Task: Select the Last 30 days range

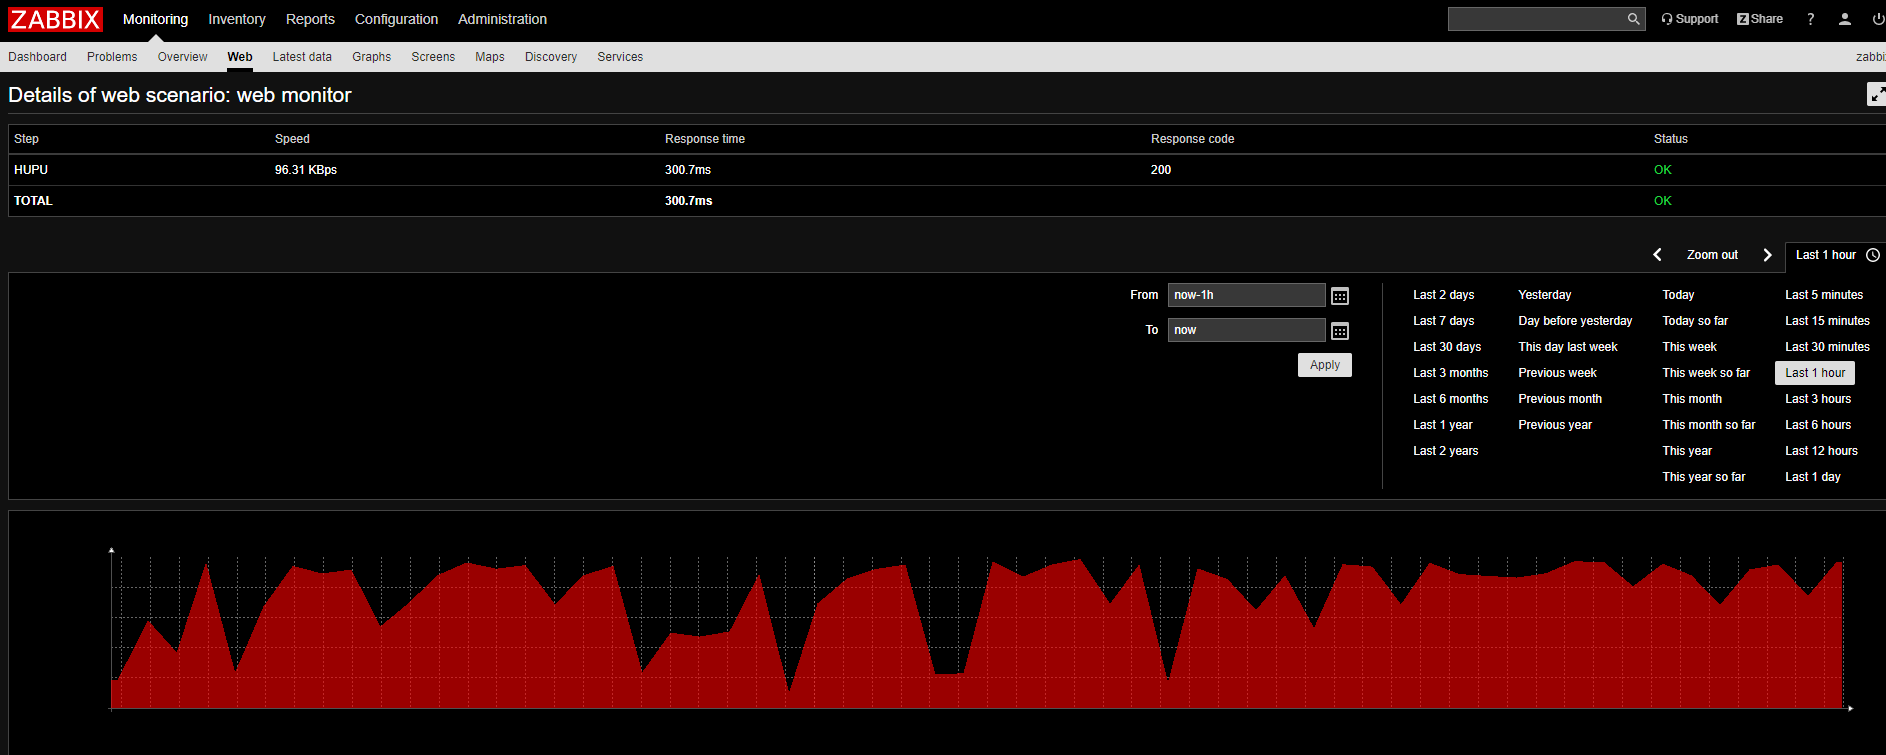Action: (1447, 347)
